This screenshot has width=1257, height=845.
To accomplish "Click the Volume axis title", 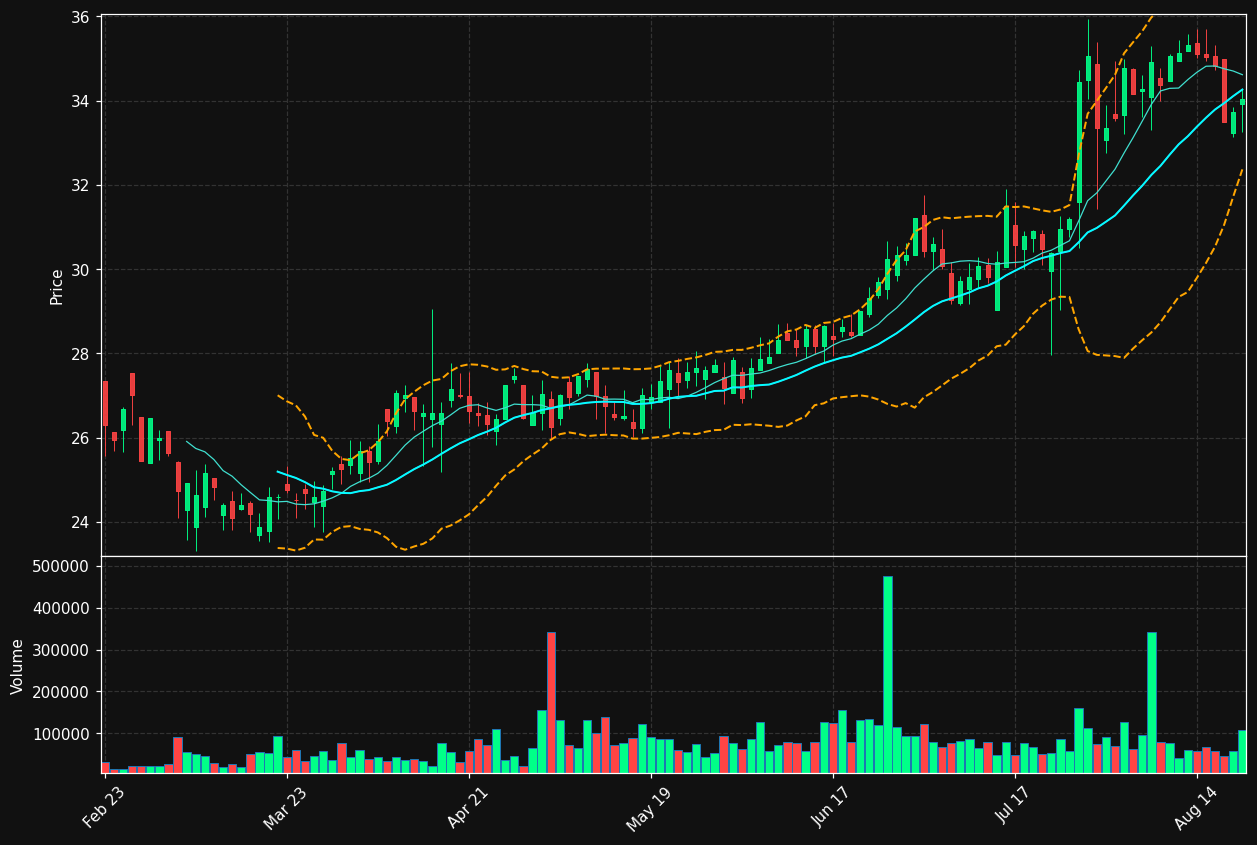I will click(x=18, y=665).
